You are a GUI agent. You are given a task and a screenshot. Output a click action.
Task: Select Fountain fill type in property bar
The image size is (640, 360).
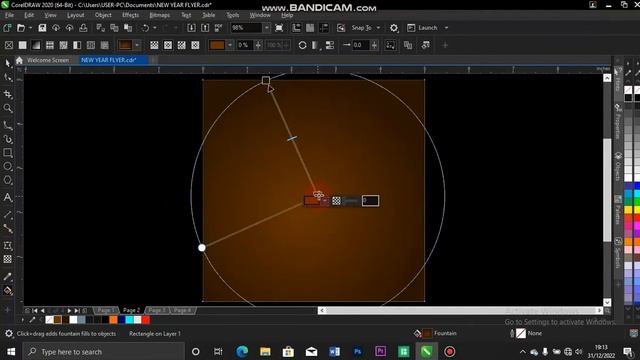click(36, 45)
